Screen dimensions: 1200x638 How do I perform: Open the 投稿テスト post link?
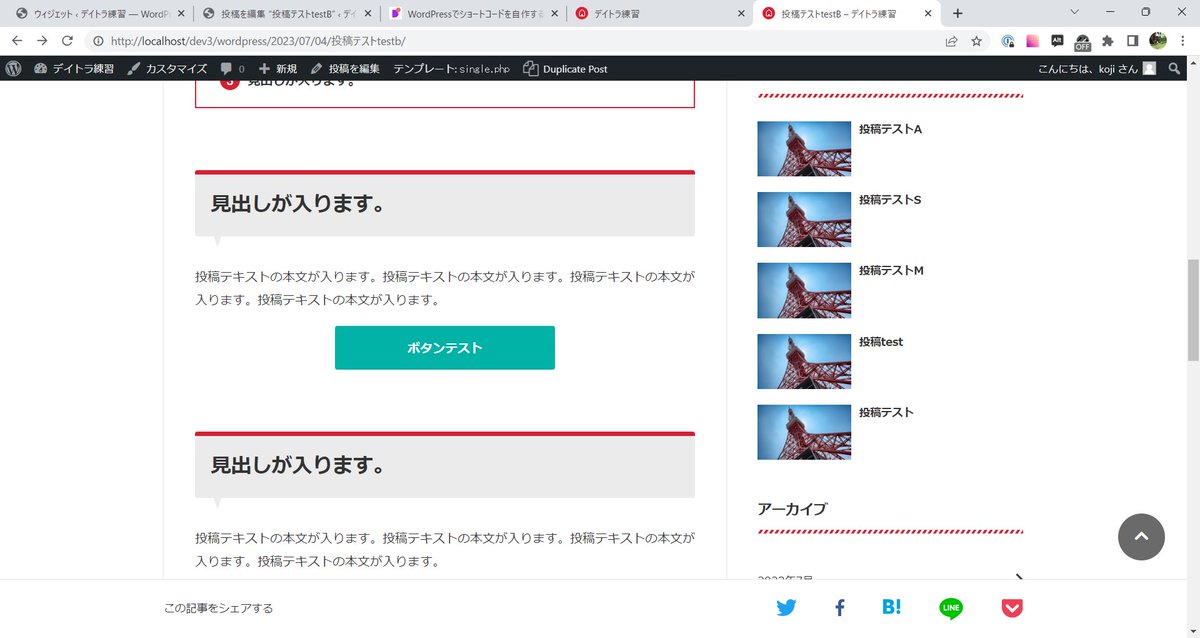[x=886, y=413]
